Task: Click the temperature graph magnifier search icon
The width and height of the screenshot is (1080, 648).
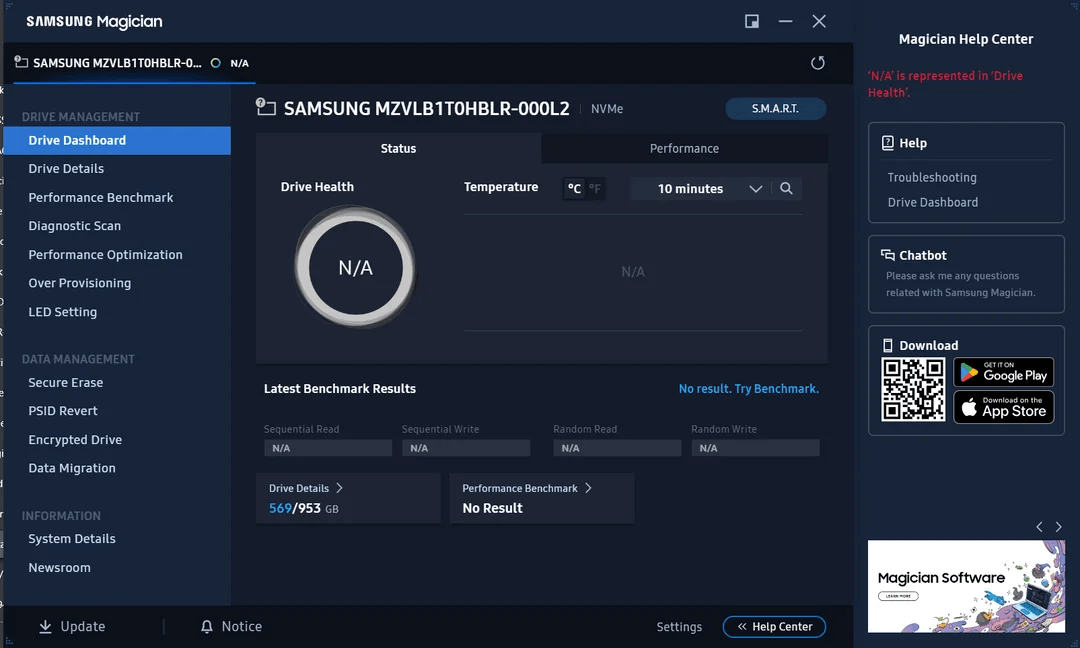Action: coord(786,189)
